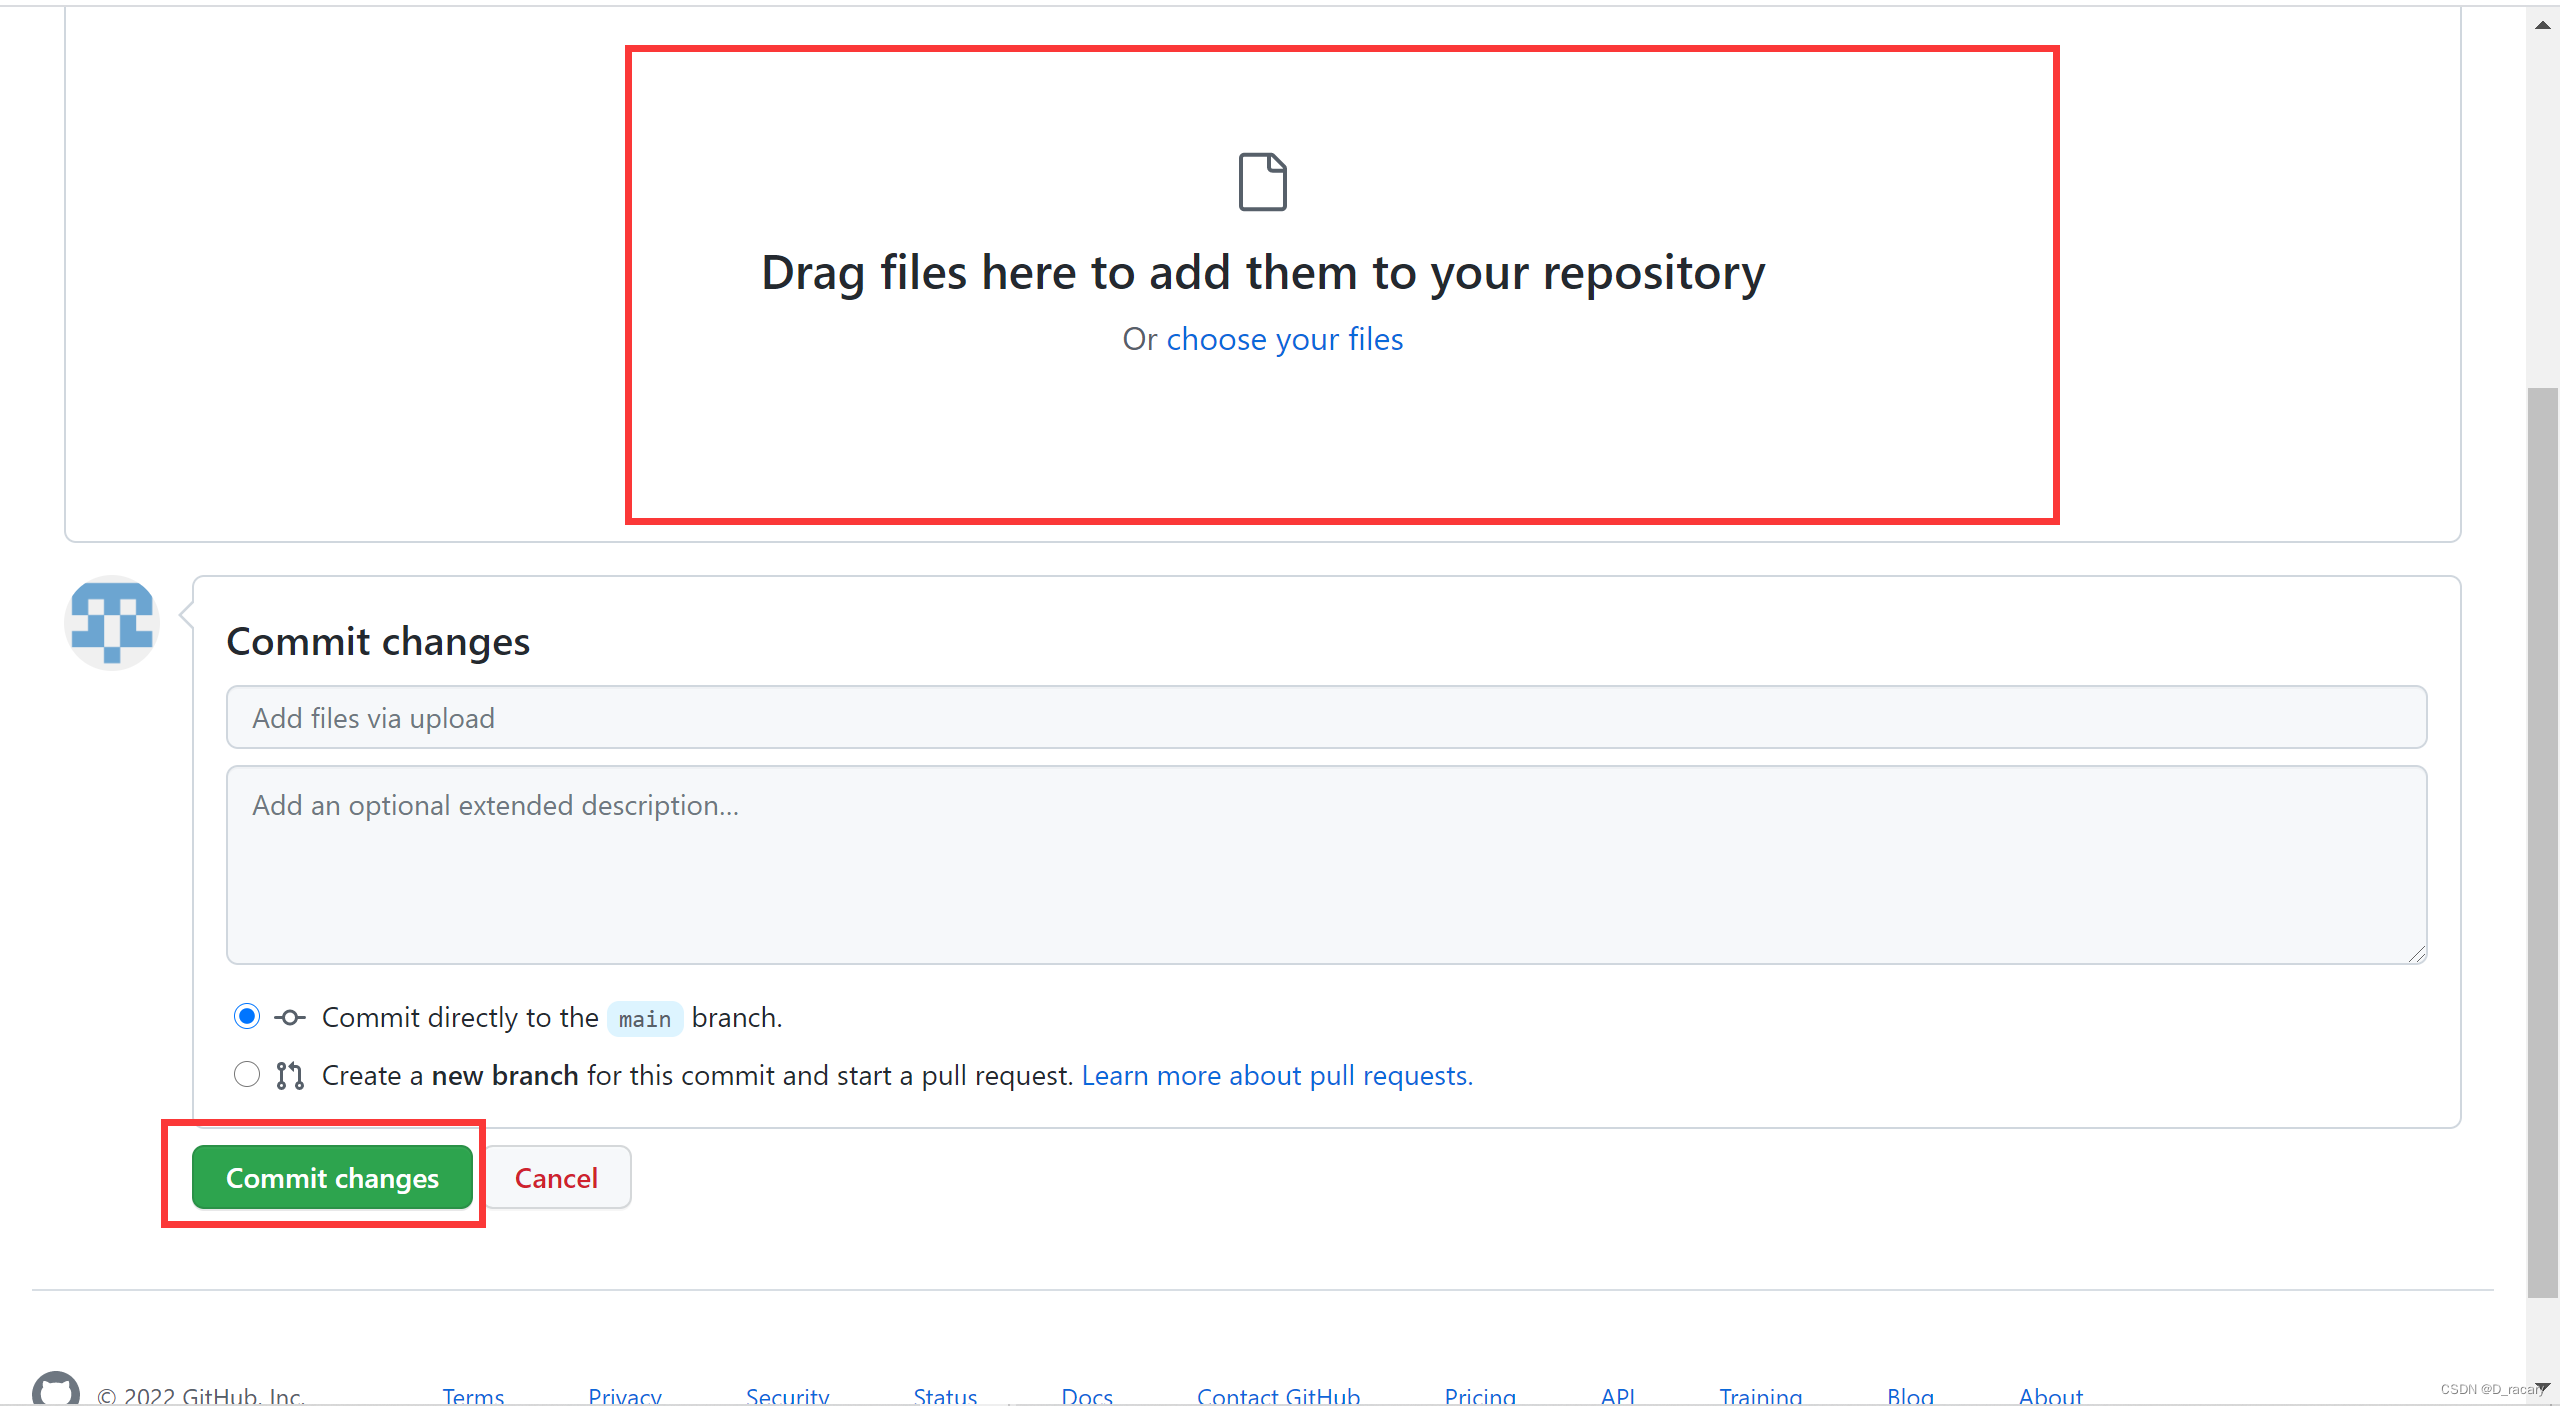
Task: Select 'Commit directly to the main branch' radio
Action: (247, 1017)
